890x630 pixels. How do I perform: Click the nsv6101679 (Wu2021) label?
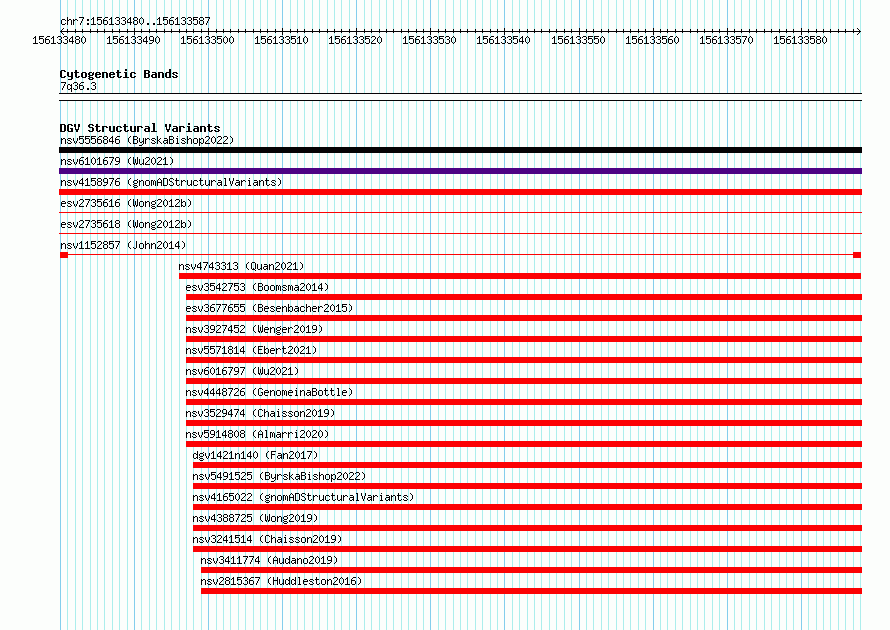(x=117, y=161)
